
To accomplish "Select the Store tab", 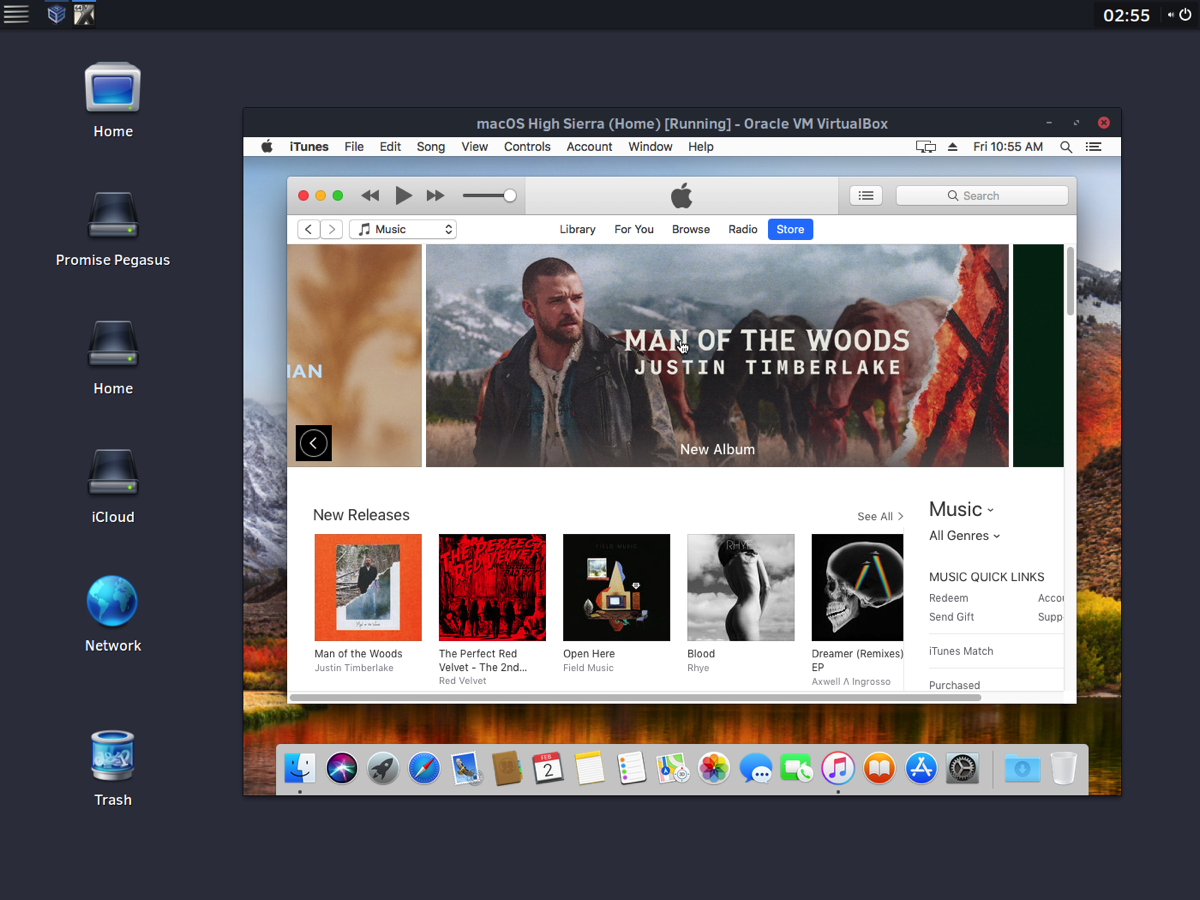I will click(x=790, y=229).
